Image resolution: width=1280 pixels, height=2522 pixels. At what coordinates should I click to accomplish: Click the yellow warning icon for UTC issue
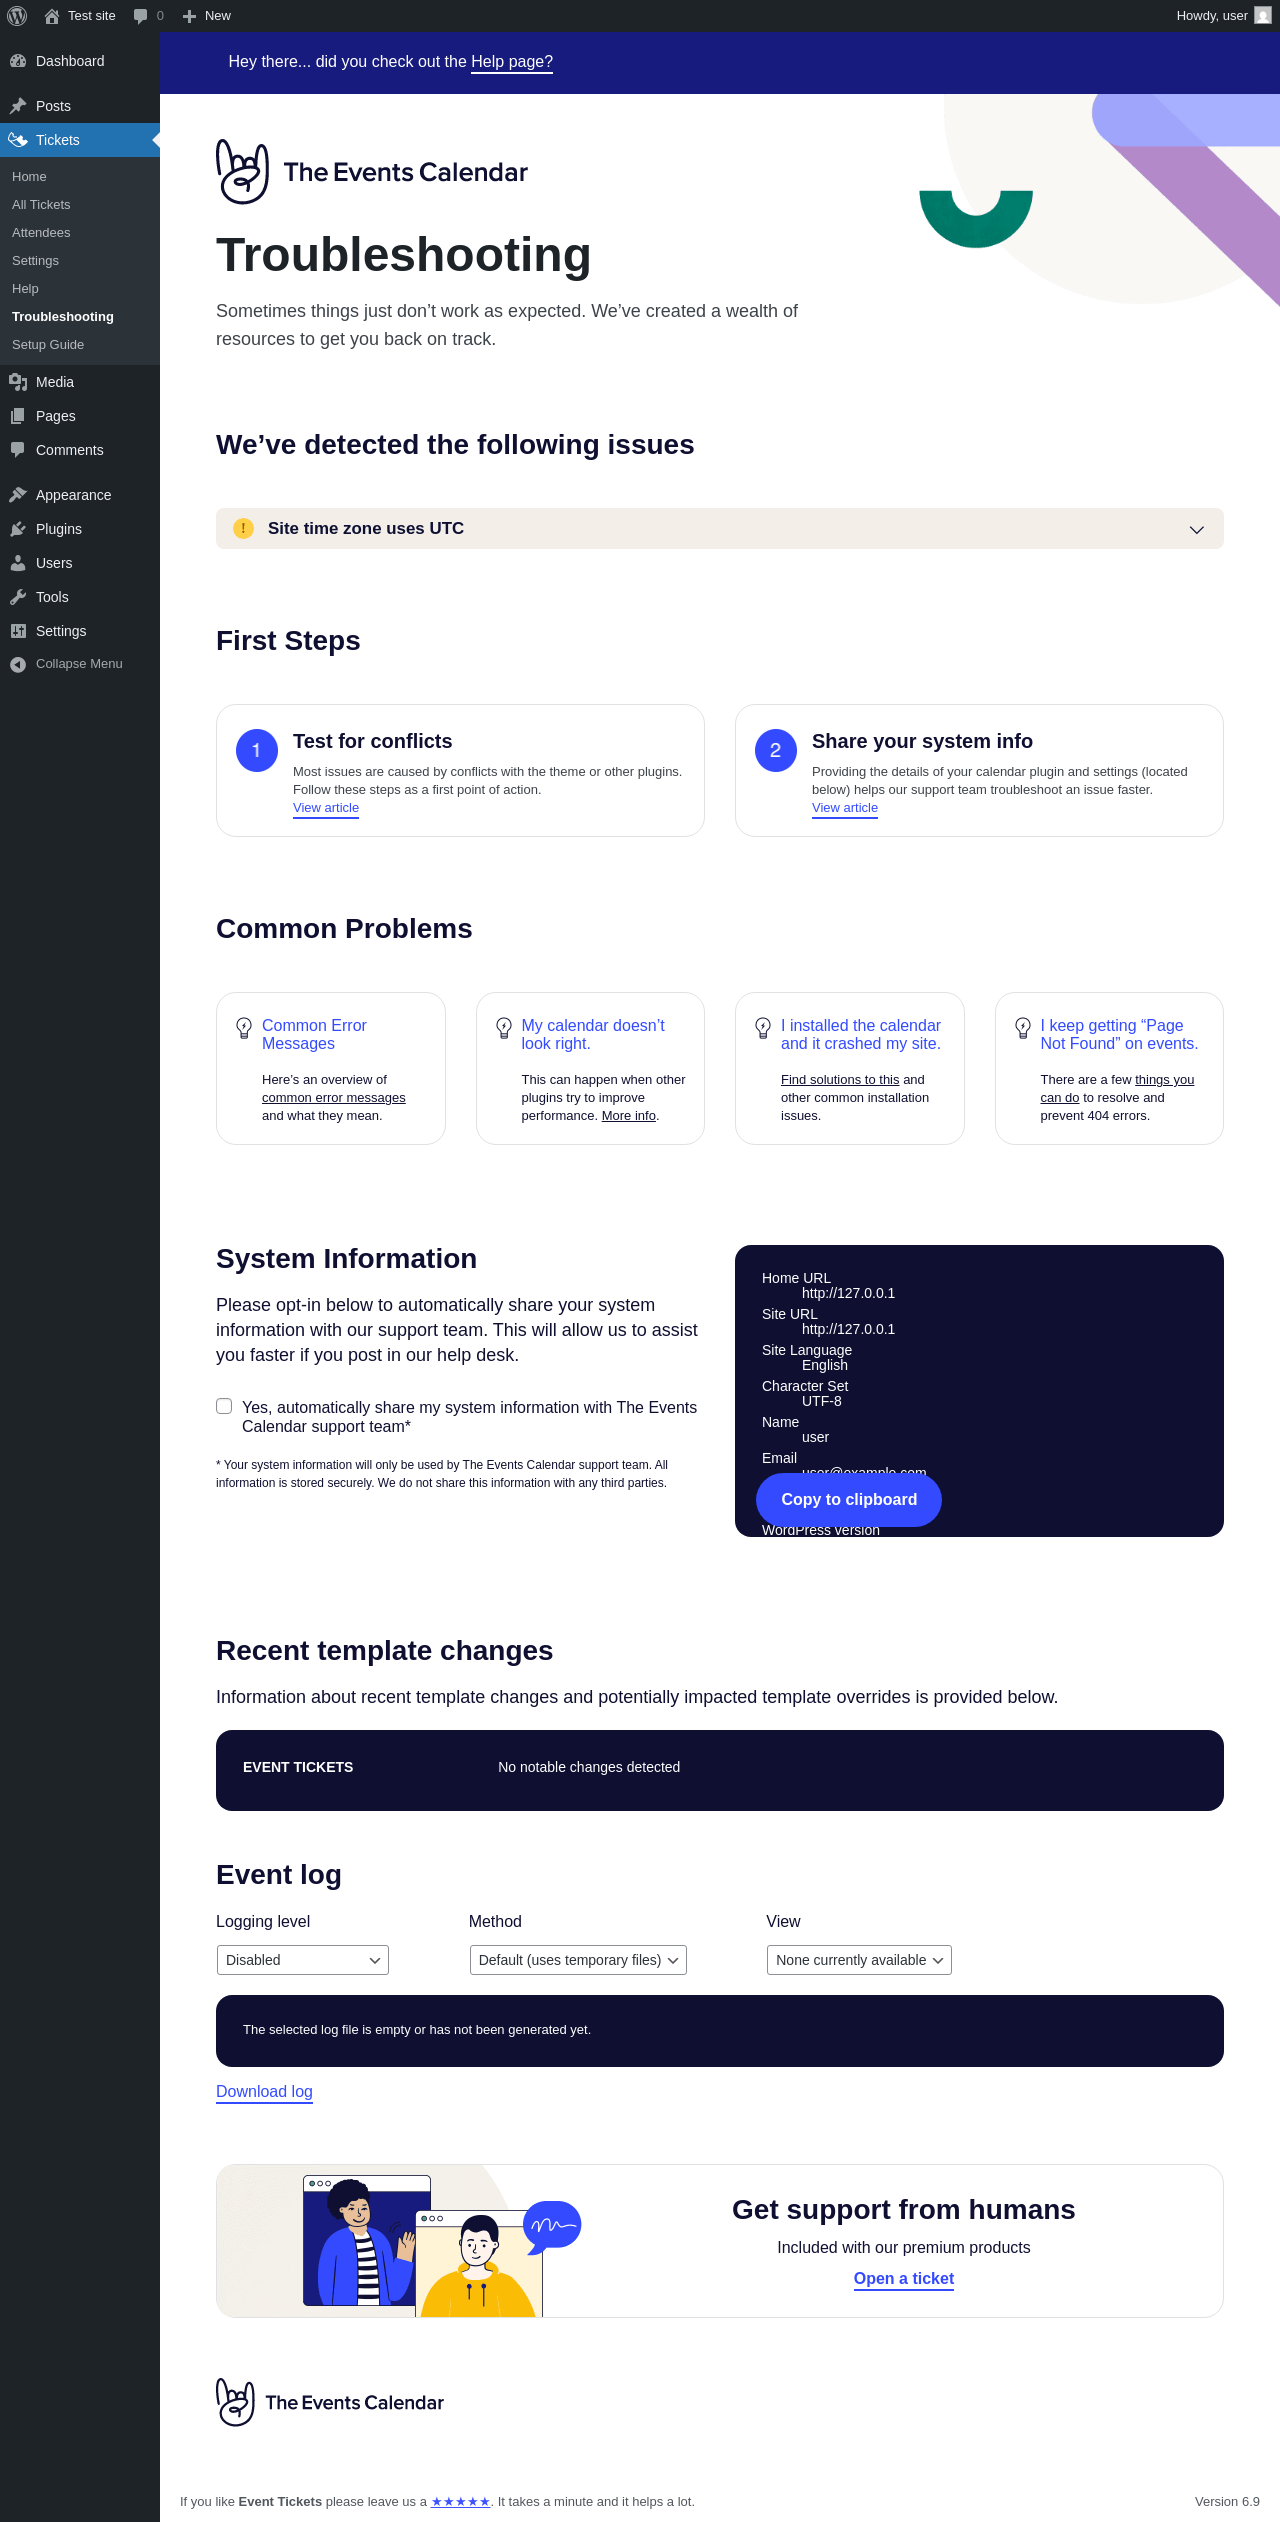243,528
